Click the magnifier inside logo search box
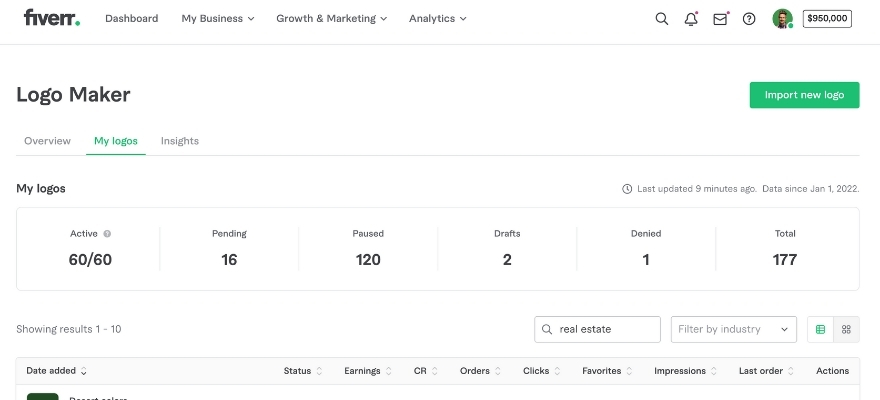 point(547,329)
